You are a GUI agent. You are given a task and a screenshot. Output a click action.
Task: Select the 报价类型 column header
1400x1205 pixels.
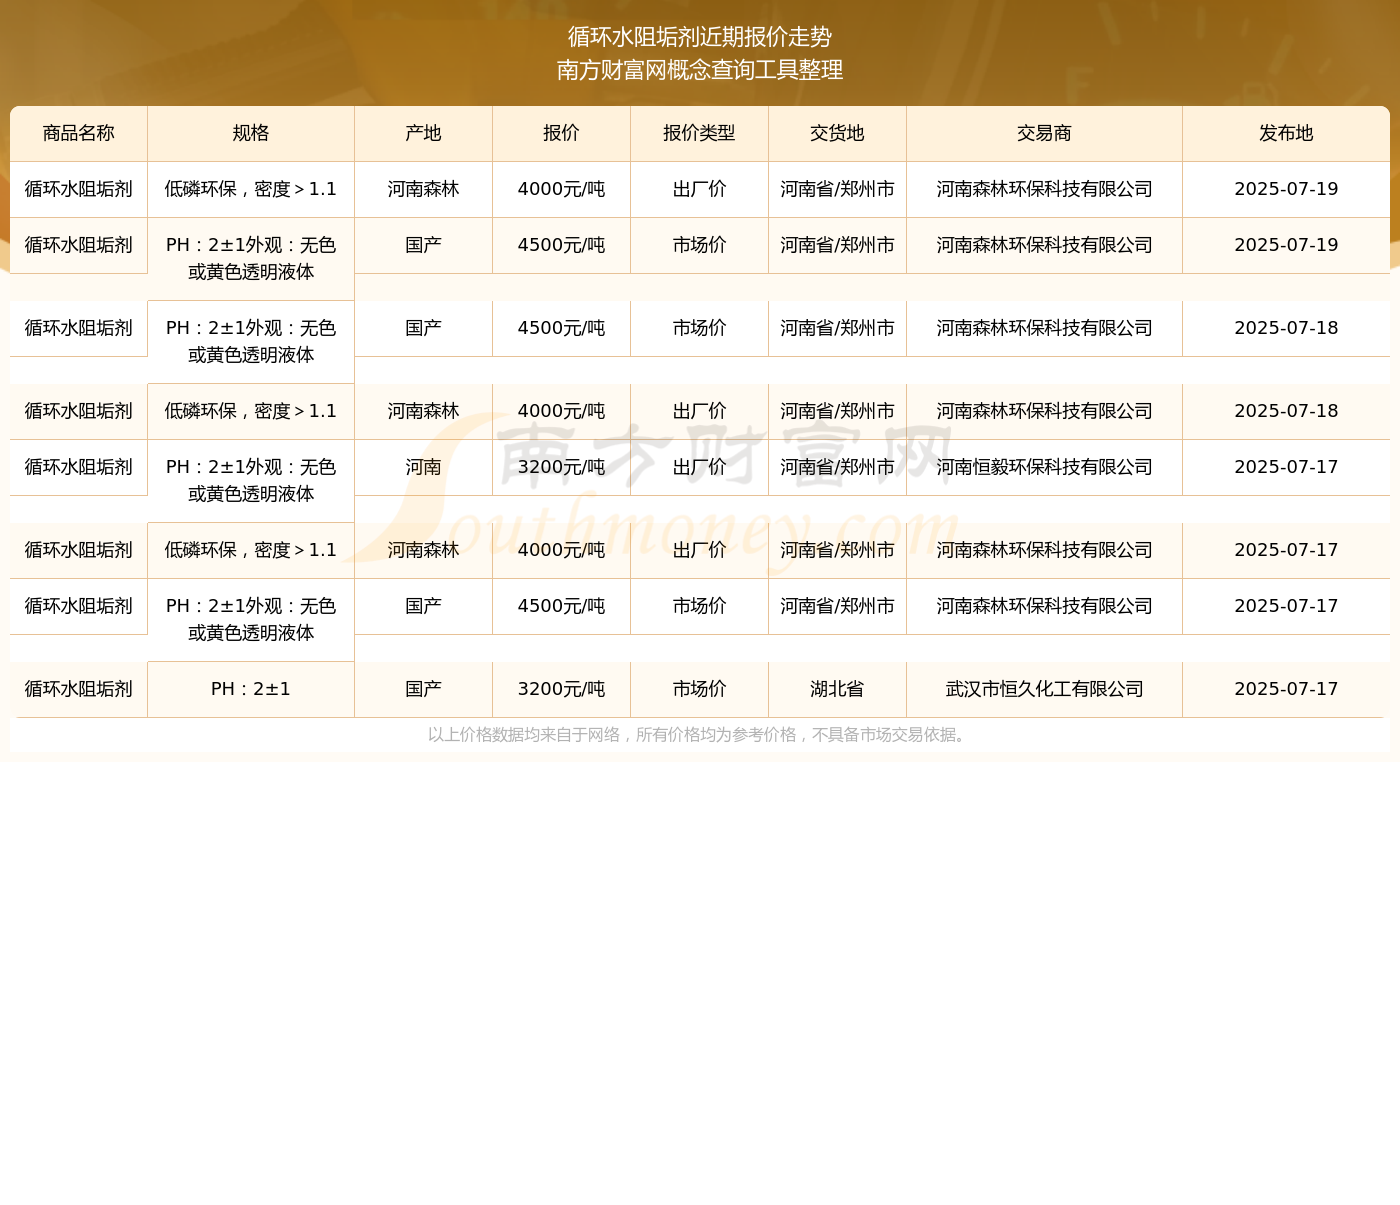(x=700, y=133)
